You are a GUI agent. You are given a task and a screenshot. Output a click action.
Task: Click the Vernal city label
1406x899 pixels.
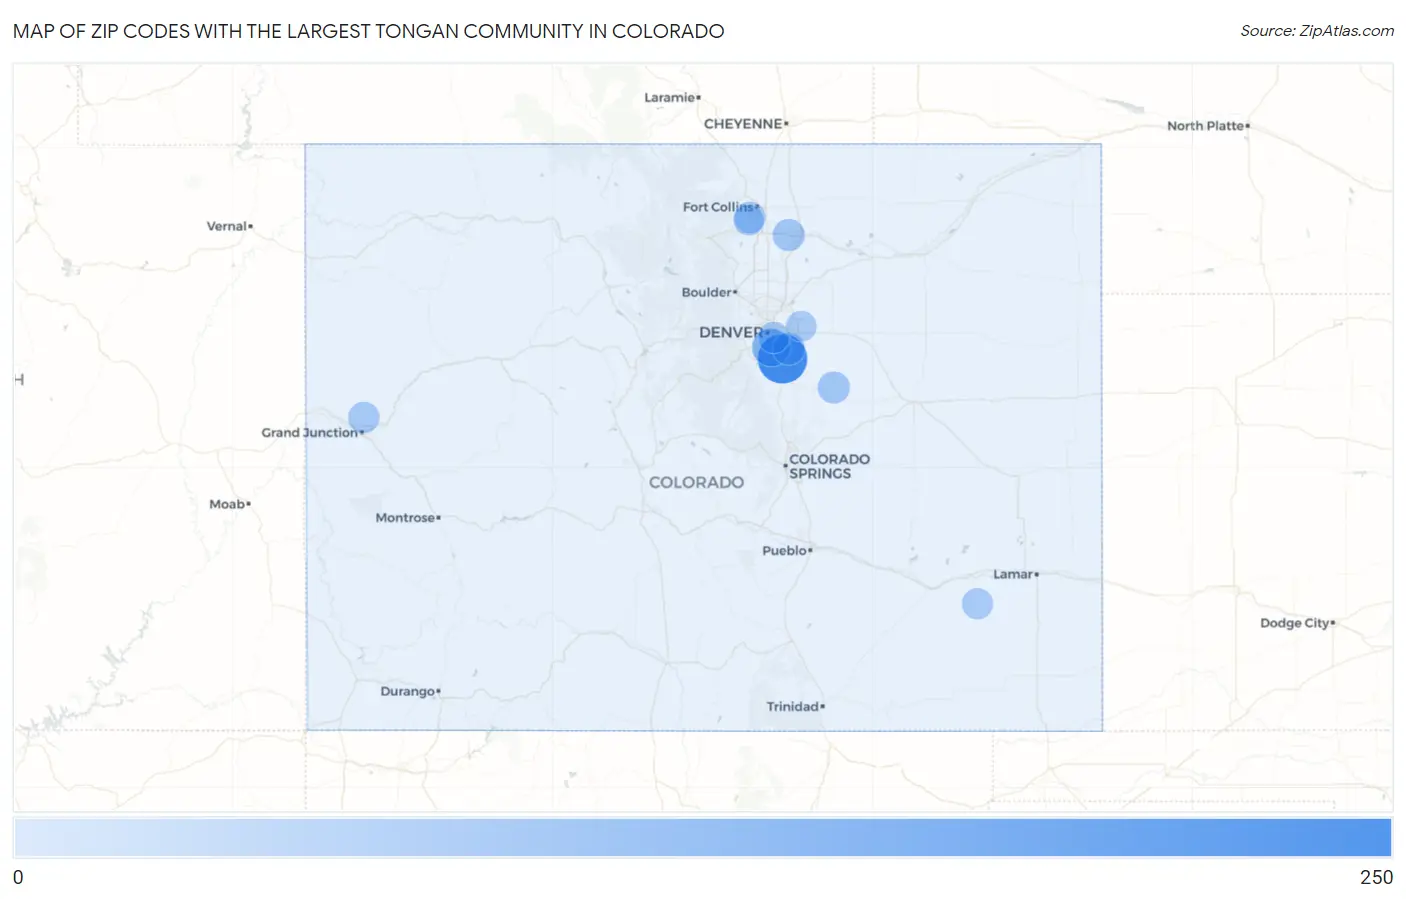point(227,226)
